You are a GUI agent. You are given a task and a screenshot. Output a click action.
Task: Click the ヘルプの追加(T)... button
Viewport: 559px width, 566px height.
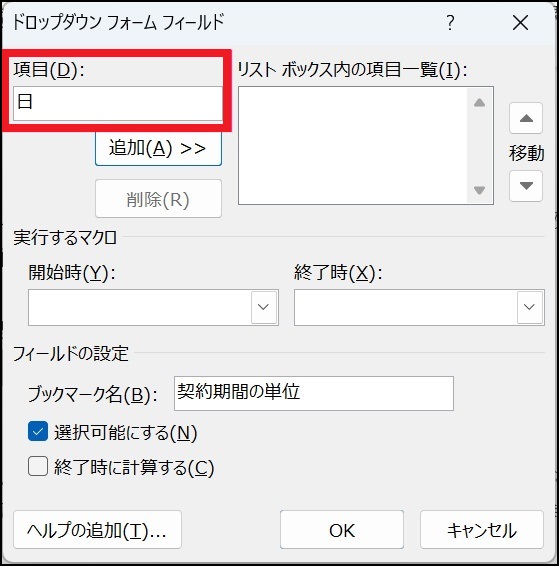point(97,530)
